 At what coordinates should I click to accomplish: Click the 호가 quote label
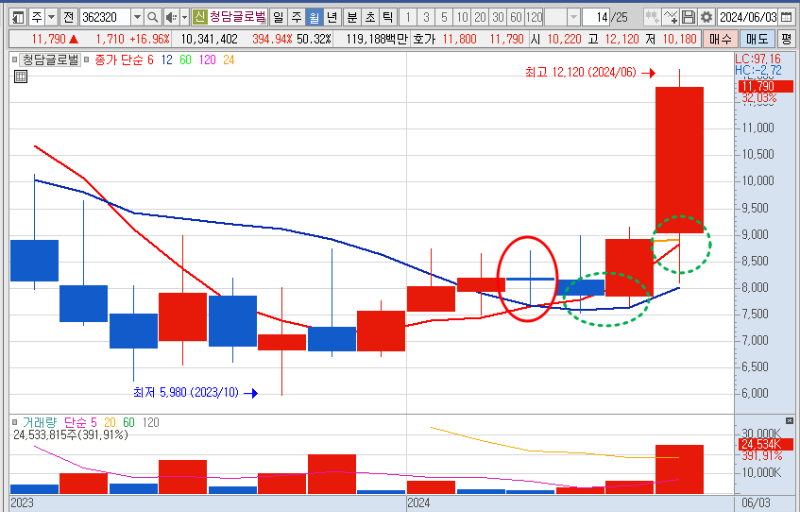423,39
